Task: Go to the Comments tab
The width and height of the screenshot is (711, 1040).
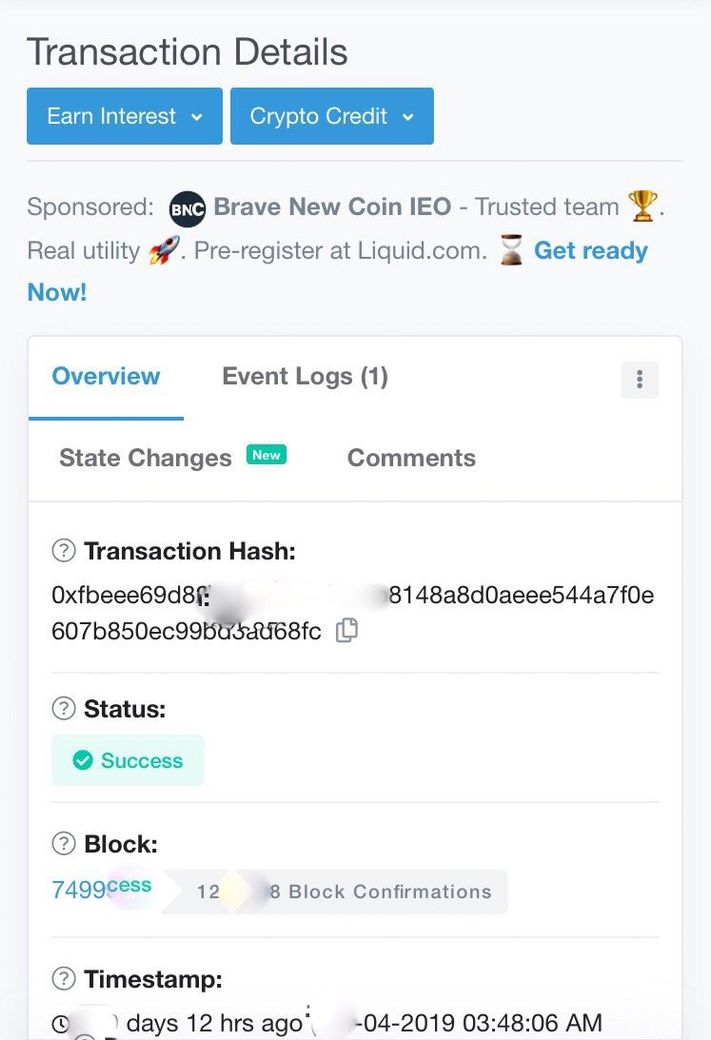Action: click(x=411, y=458)
